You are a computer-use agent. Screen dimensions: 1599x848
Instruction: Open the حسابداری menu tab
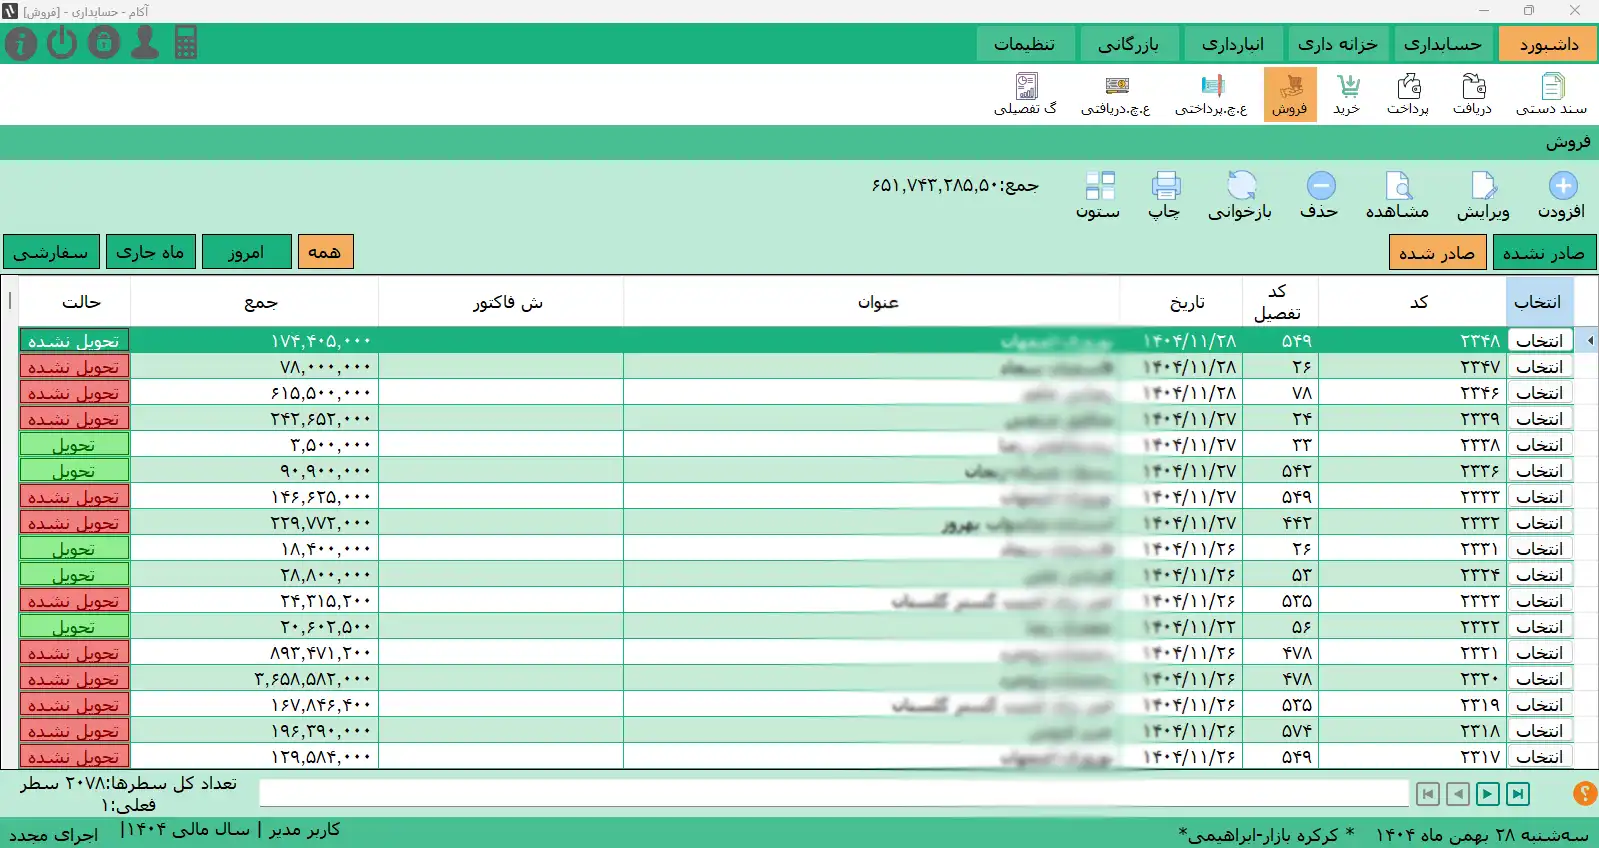tap(1442, 44)
